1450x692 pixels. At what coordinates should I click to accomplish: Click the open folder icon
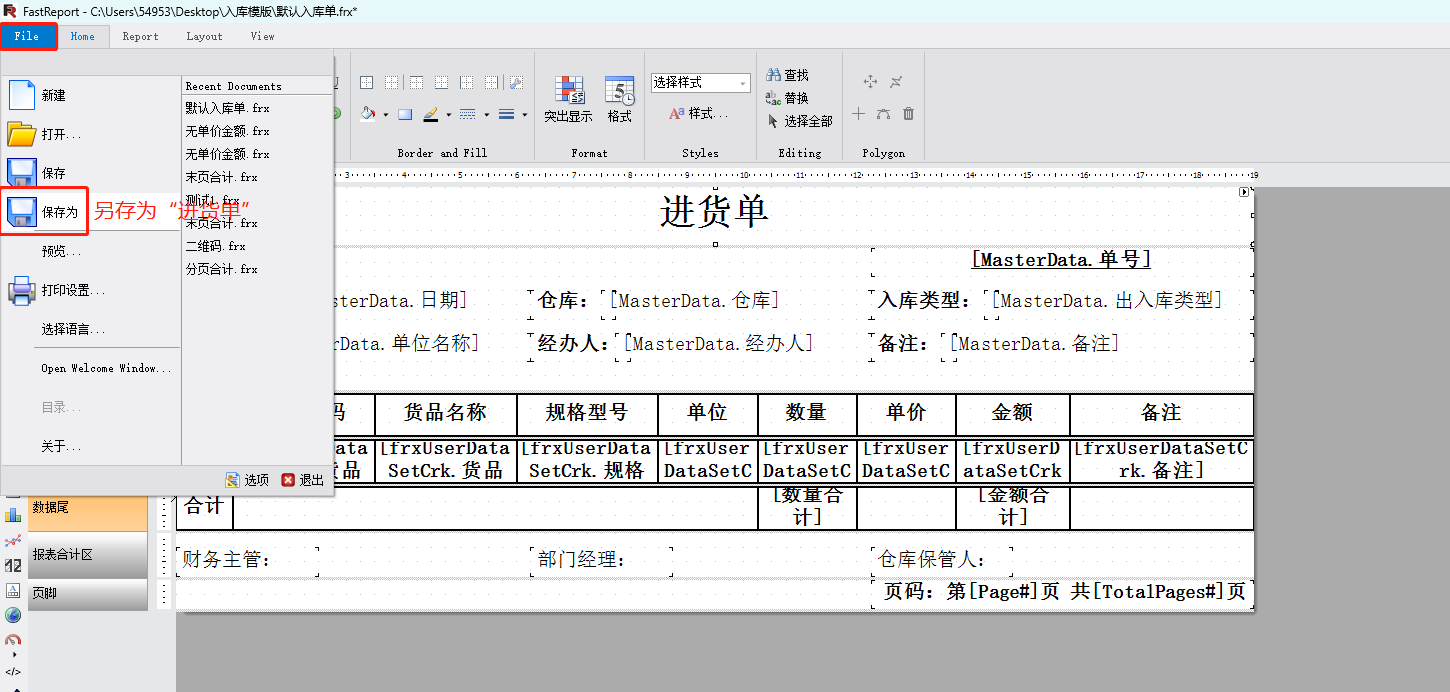point(22,134)
